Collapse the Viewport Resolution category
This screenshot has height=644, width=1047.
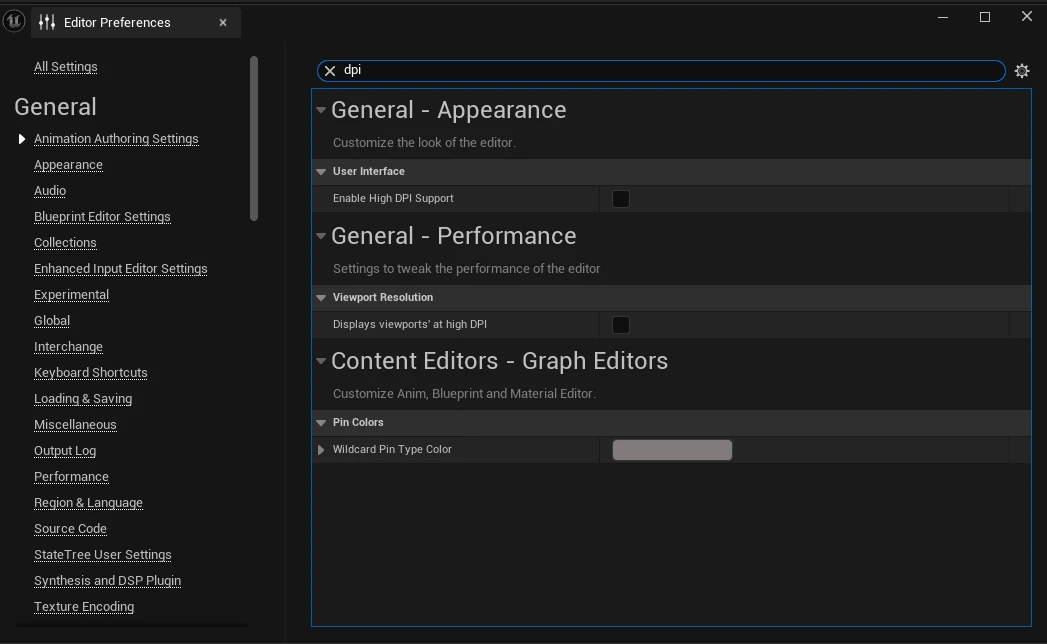pos(321,297)
